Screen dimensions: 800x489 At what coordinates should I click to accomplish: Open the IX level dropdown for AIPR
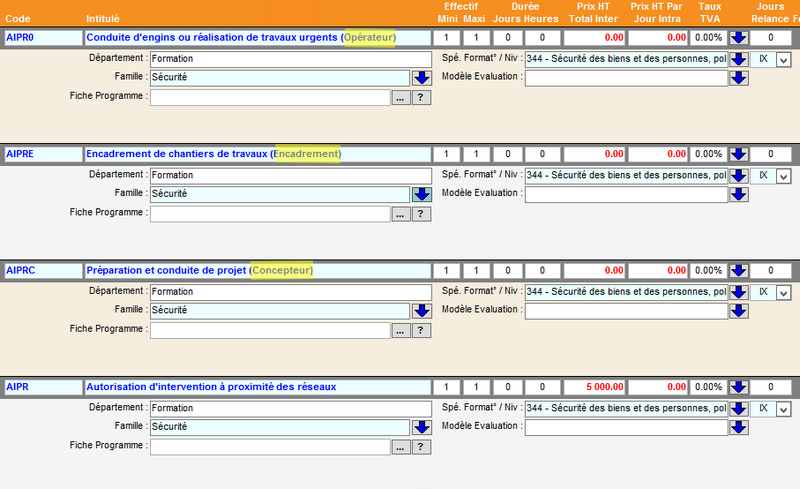pos(783,410)
